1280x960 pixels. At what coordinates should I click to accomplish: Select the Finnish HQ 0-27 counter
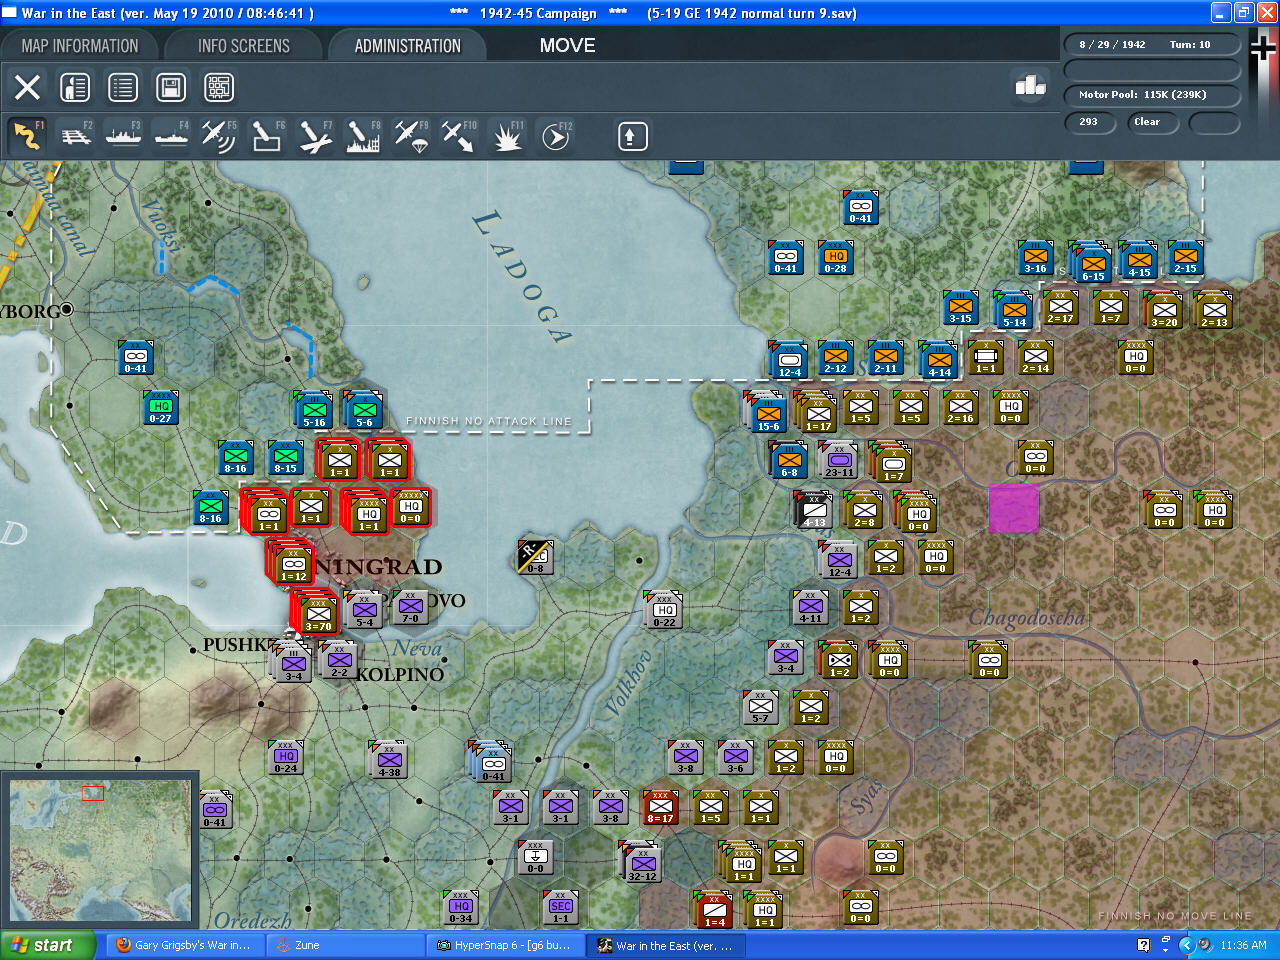161,408
